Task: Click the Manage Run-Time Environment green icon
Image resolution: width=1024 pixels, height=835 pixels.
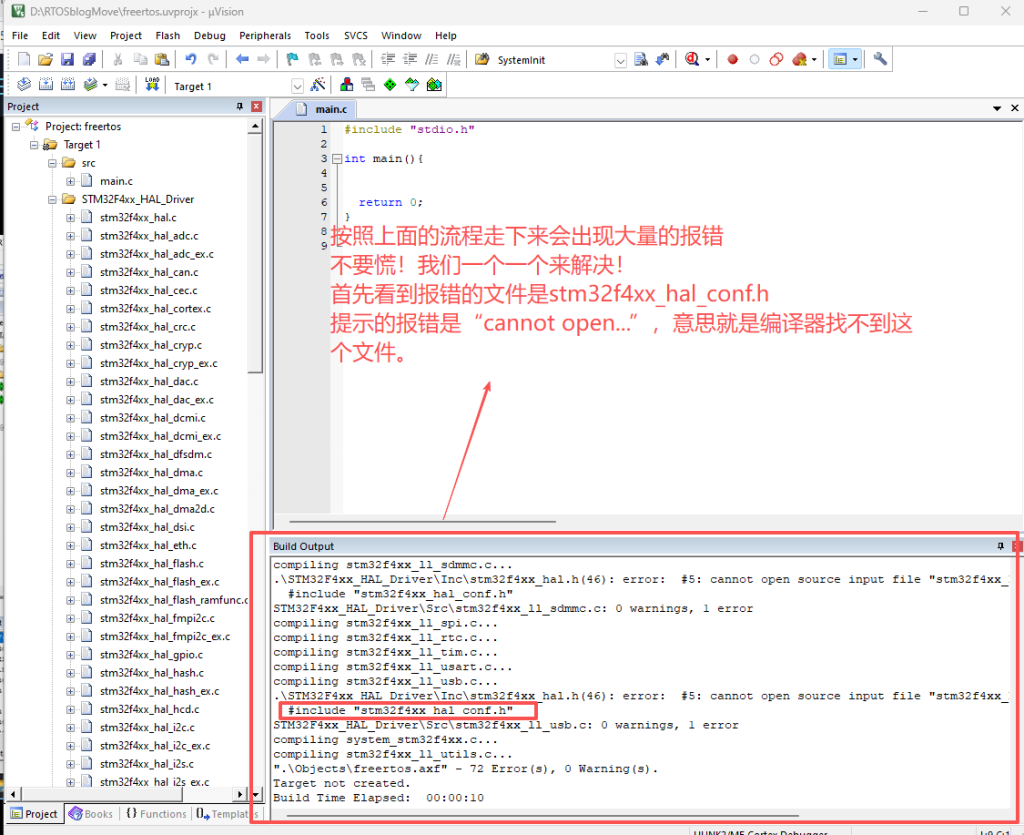Action: (390, 85)
